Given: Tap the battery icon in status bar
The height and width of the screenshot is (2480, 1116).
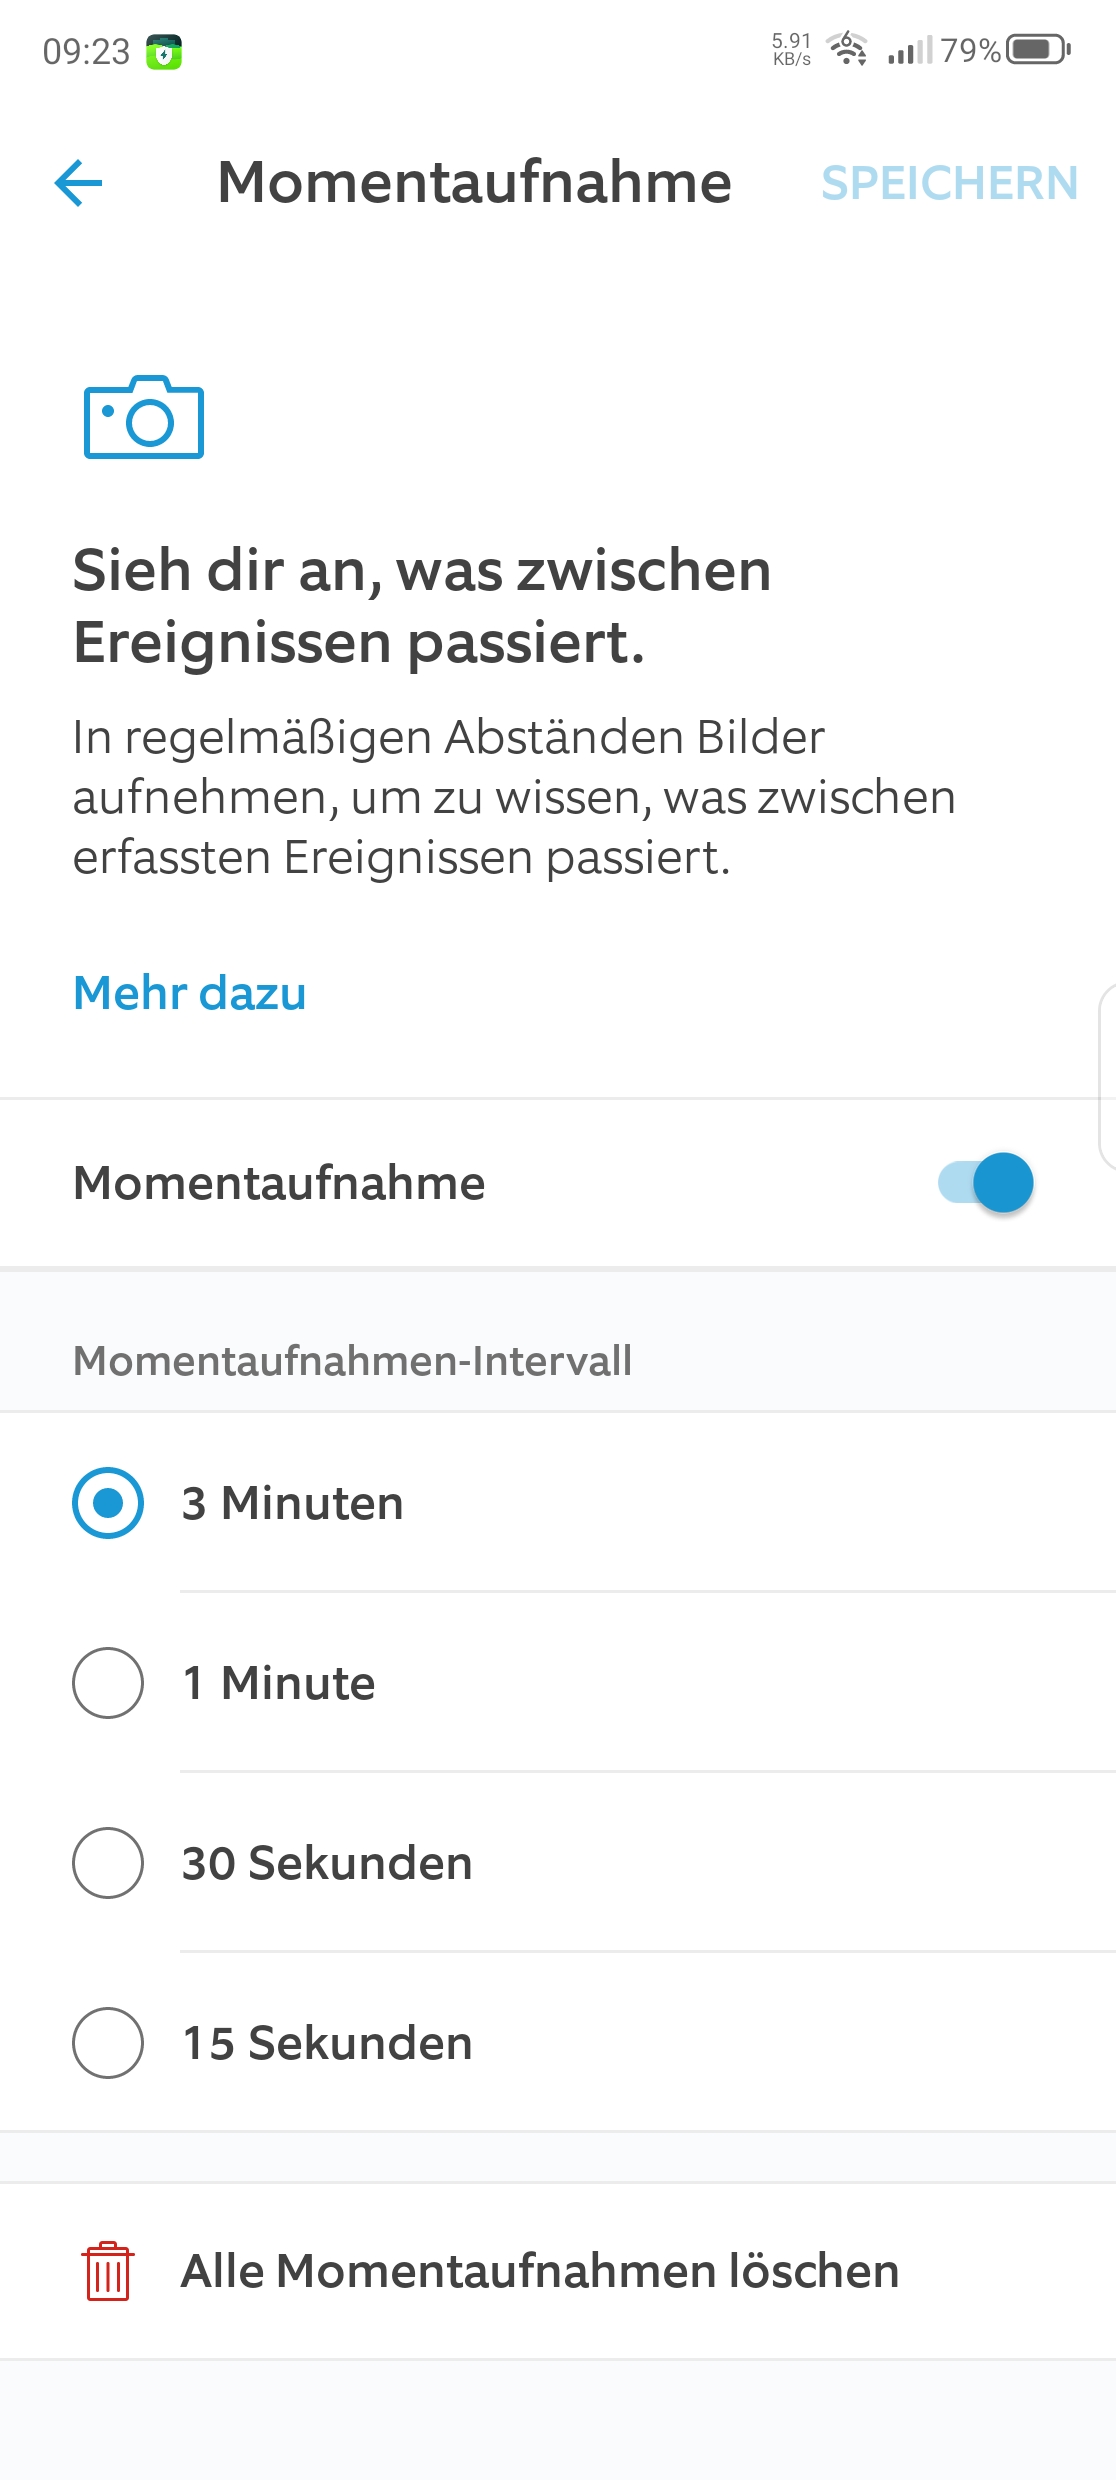Looking at the screenshot, I should point(1038,49).
